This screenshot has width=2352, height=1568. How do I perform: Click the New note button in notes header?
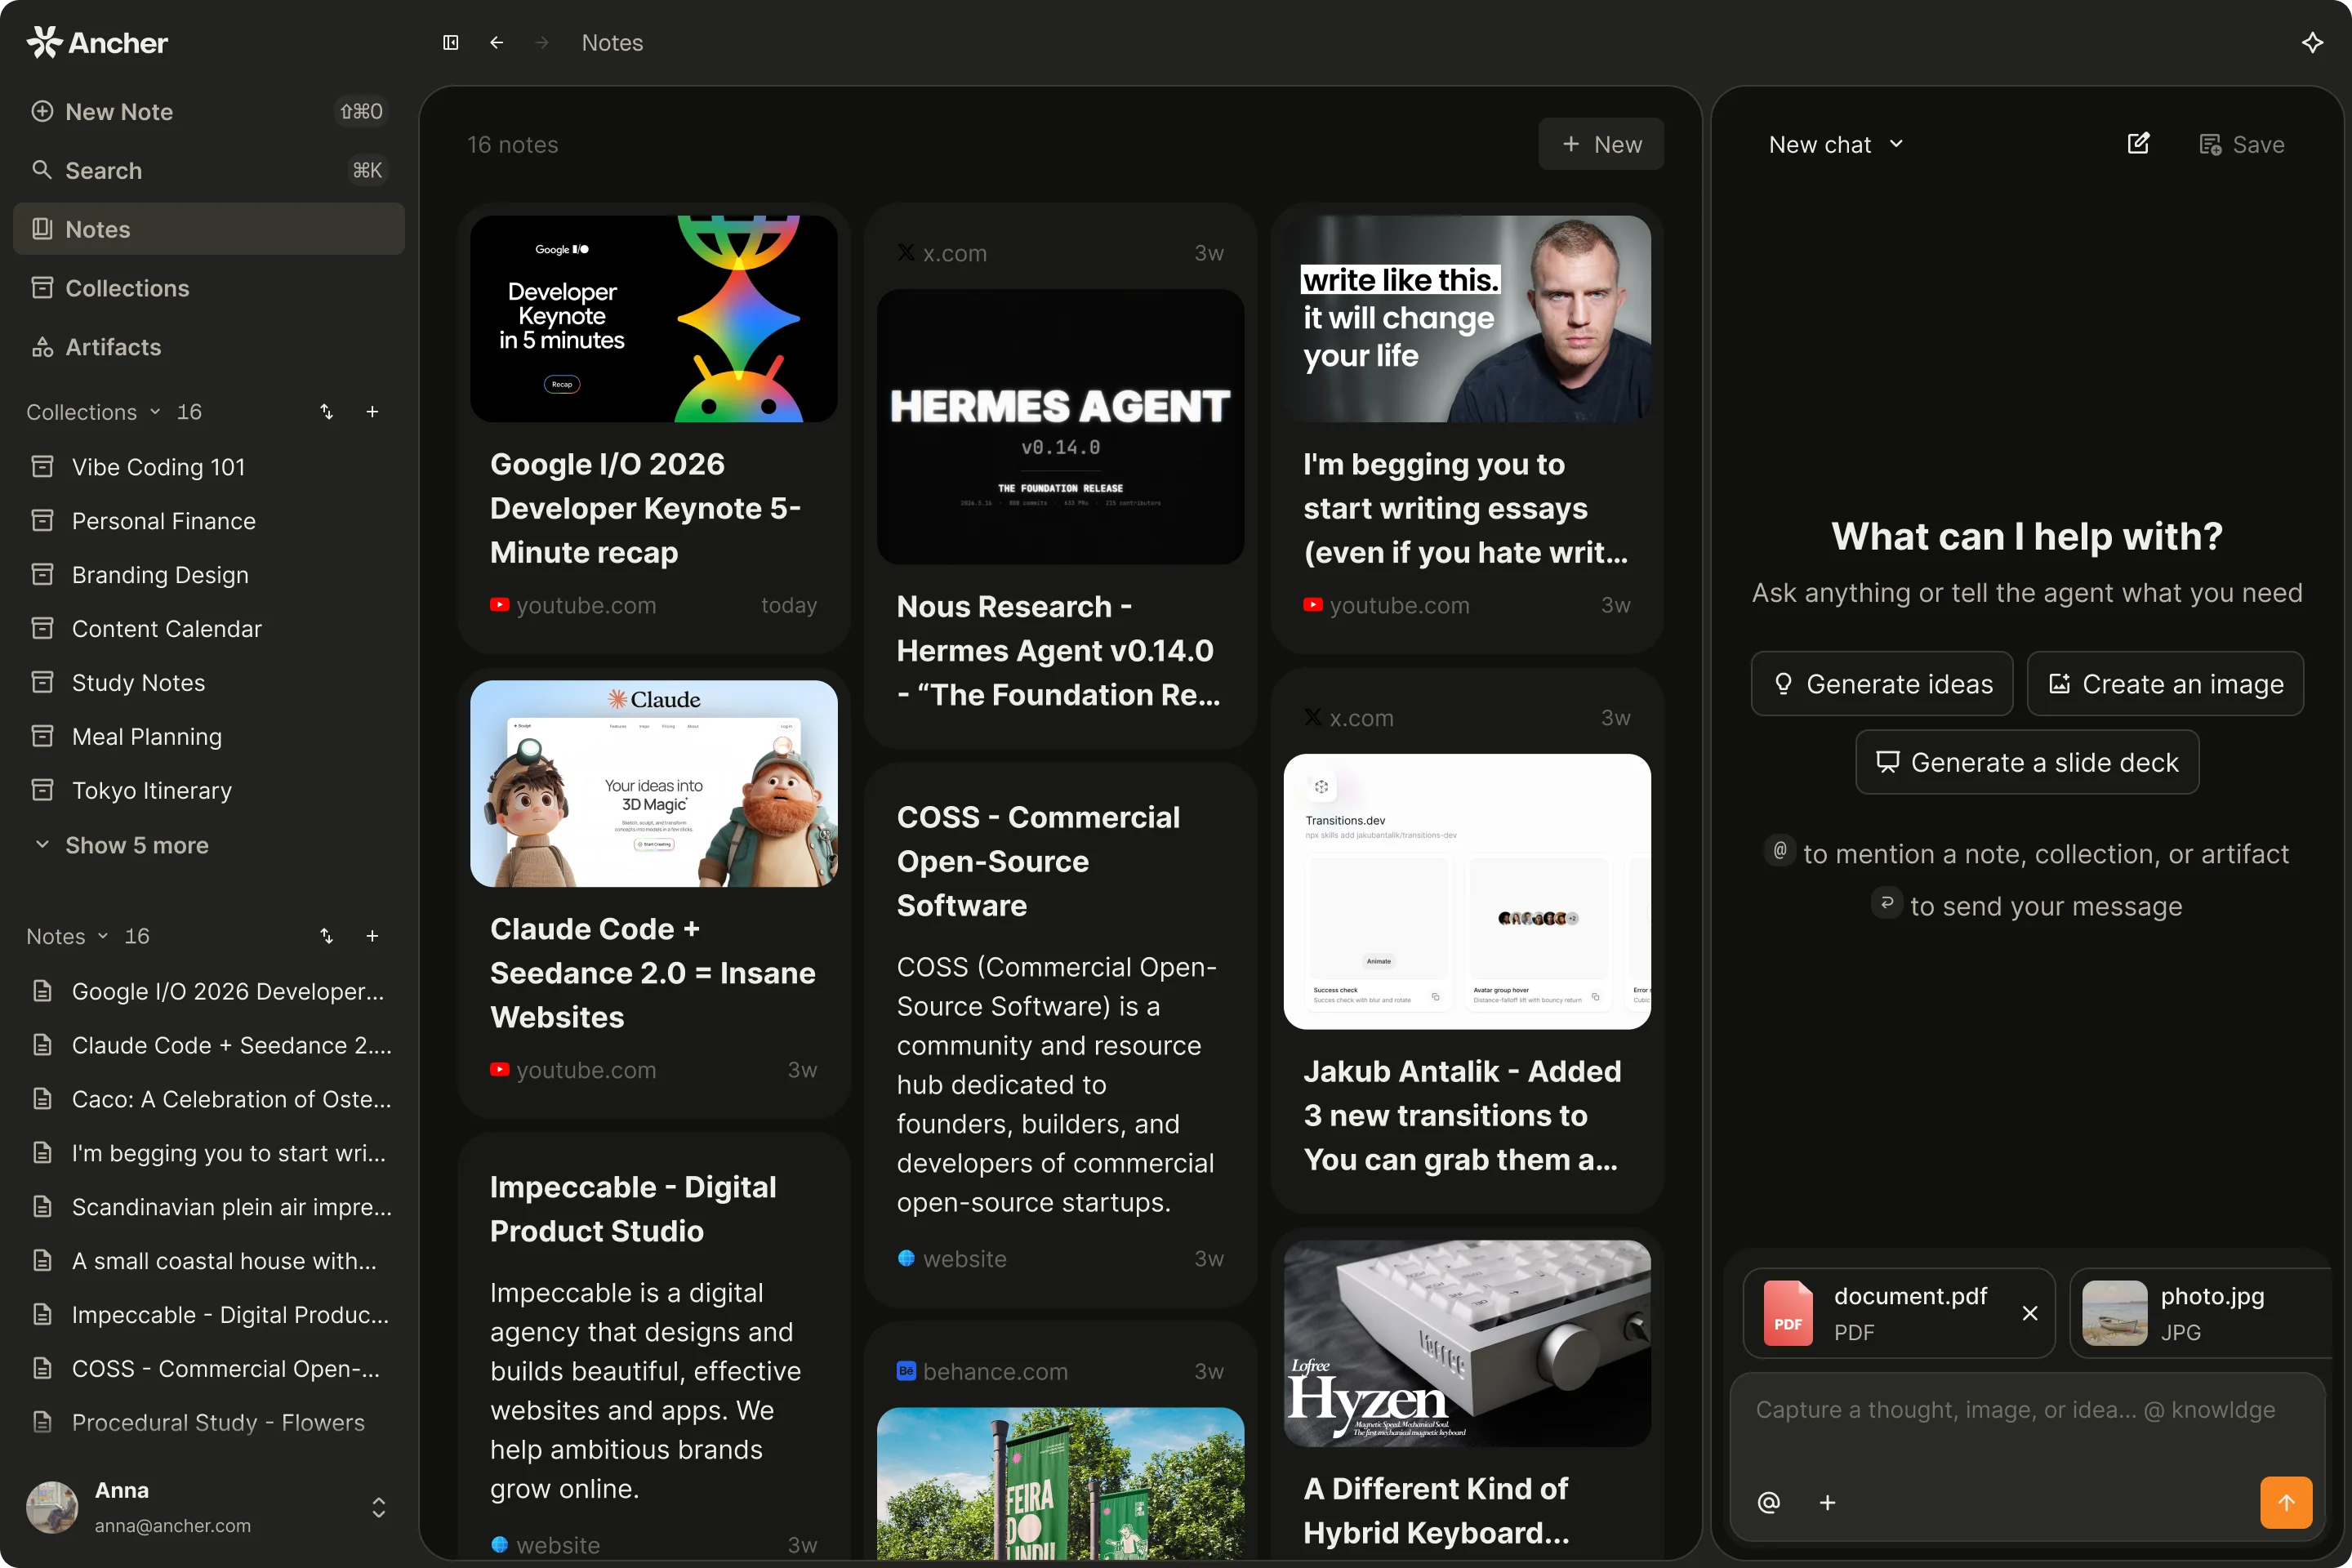pos(1601,145)
